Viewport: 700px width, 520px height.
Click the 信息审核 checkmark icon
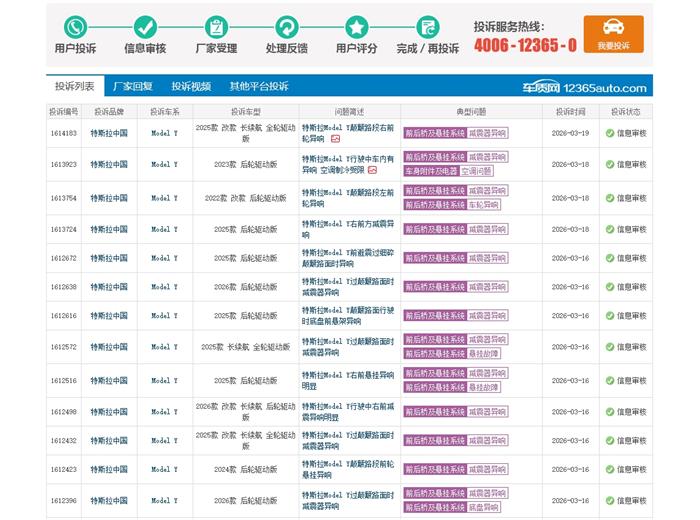(145, 27)
